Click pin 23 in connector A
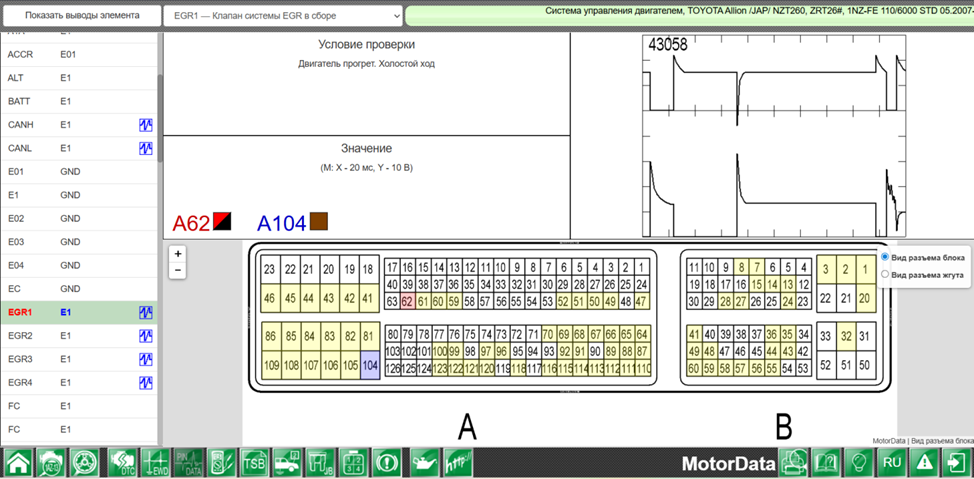The width and height of the screenshot is (974, 479). click(x=270, y=269)
